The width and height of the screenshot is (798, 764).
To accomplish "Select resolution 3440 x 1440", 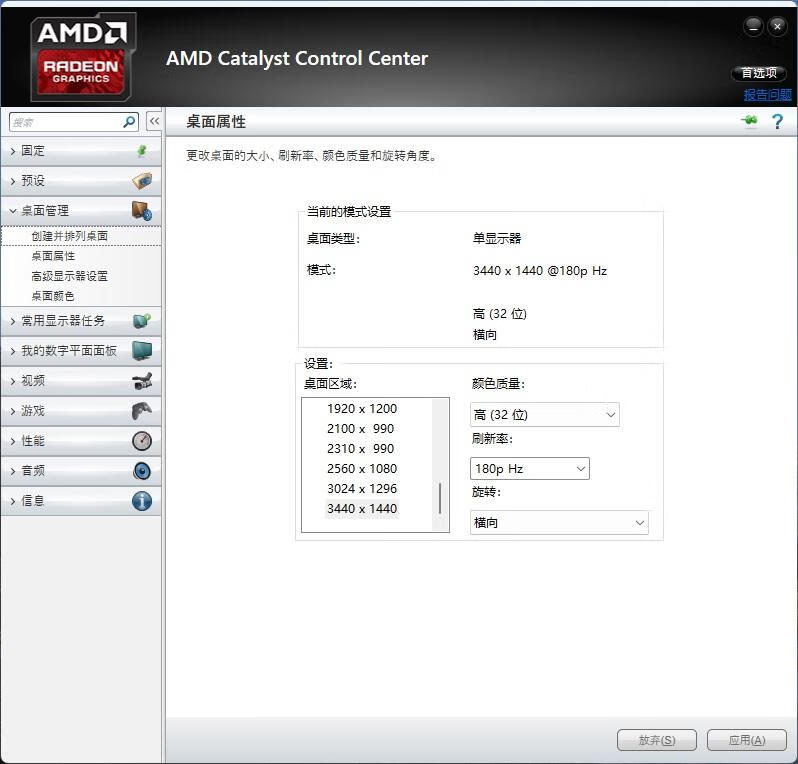I will (x=362, y=508).
